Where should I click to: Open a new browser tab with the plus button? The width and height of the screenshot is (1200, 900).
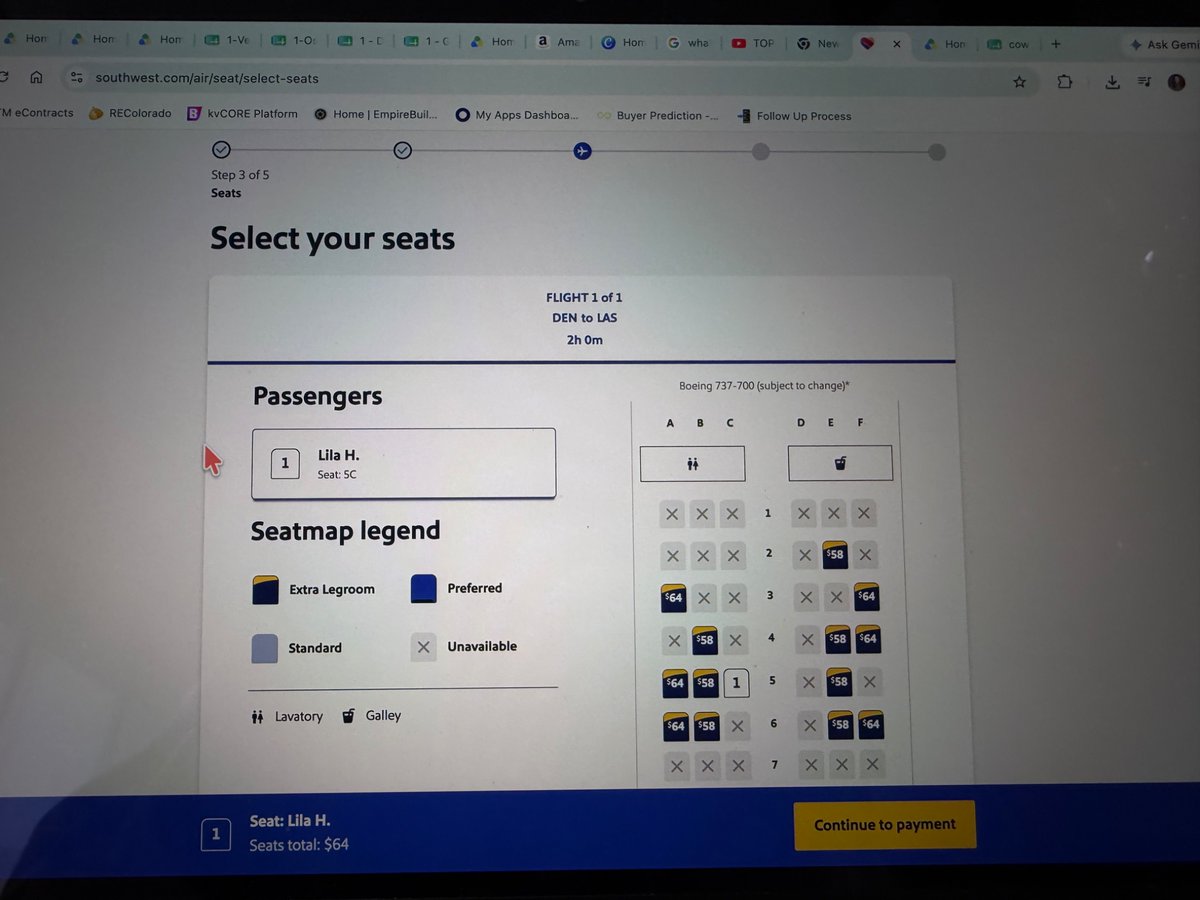pos(1055,44)
